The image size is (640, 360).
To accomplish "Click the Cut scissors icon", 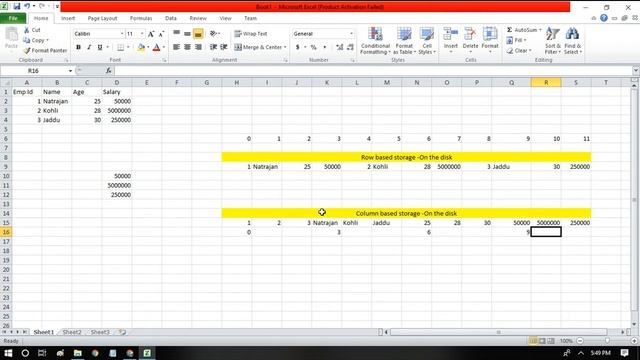I will coord(27,30).
